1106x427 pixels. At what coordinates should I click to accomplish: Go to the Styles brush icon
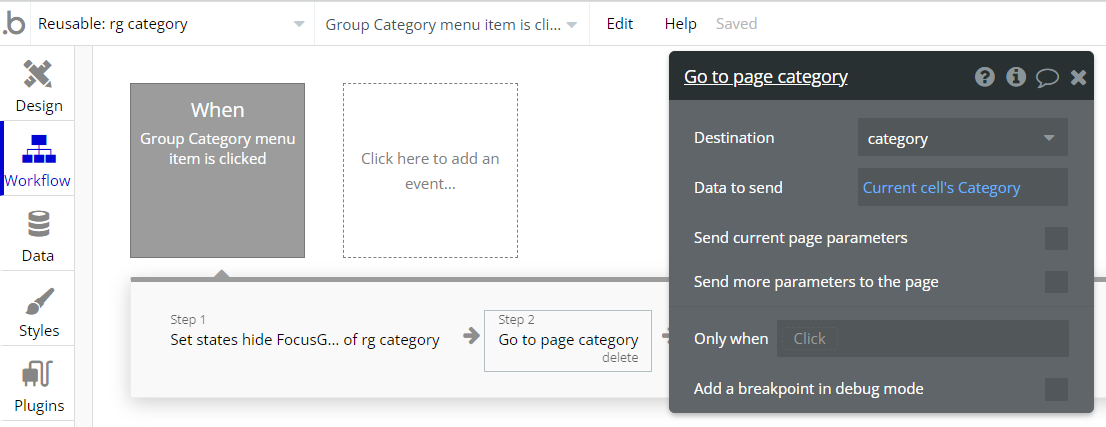click(38, 300)
